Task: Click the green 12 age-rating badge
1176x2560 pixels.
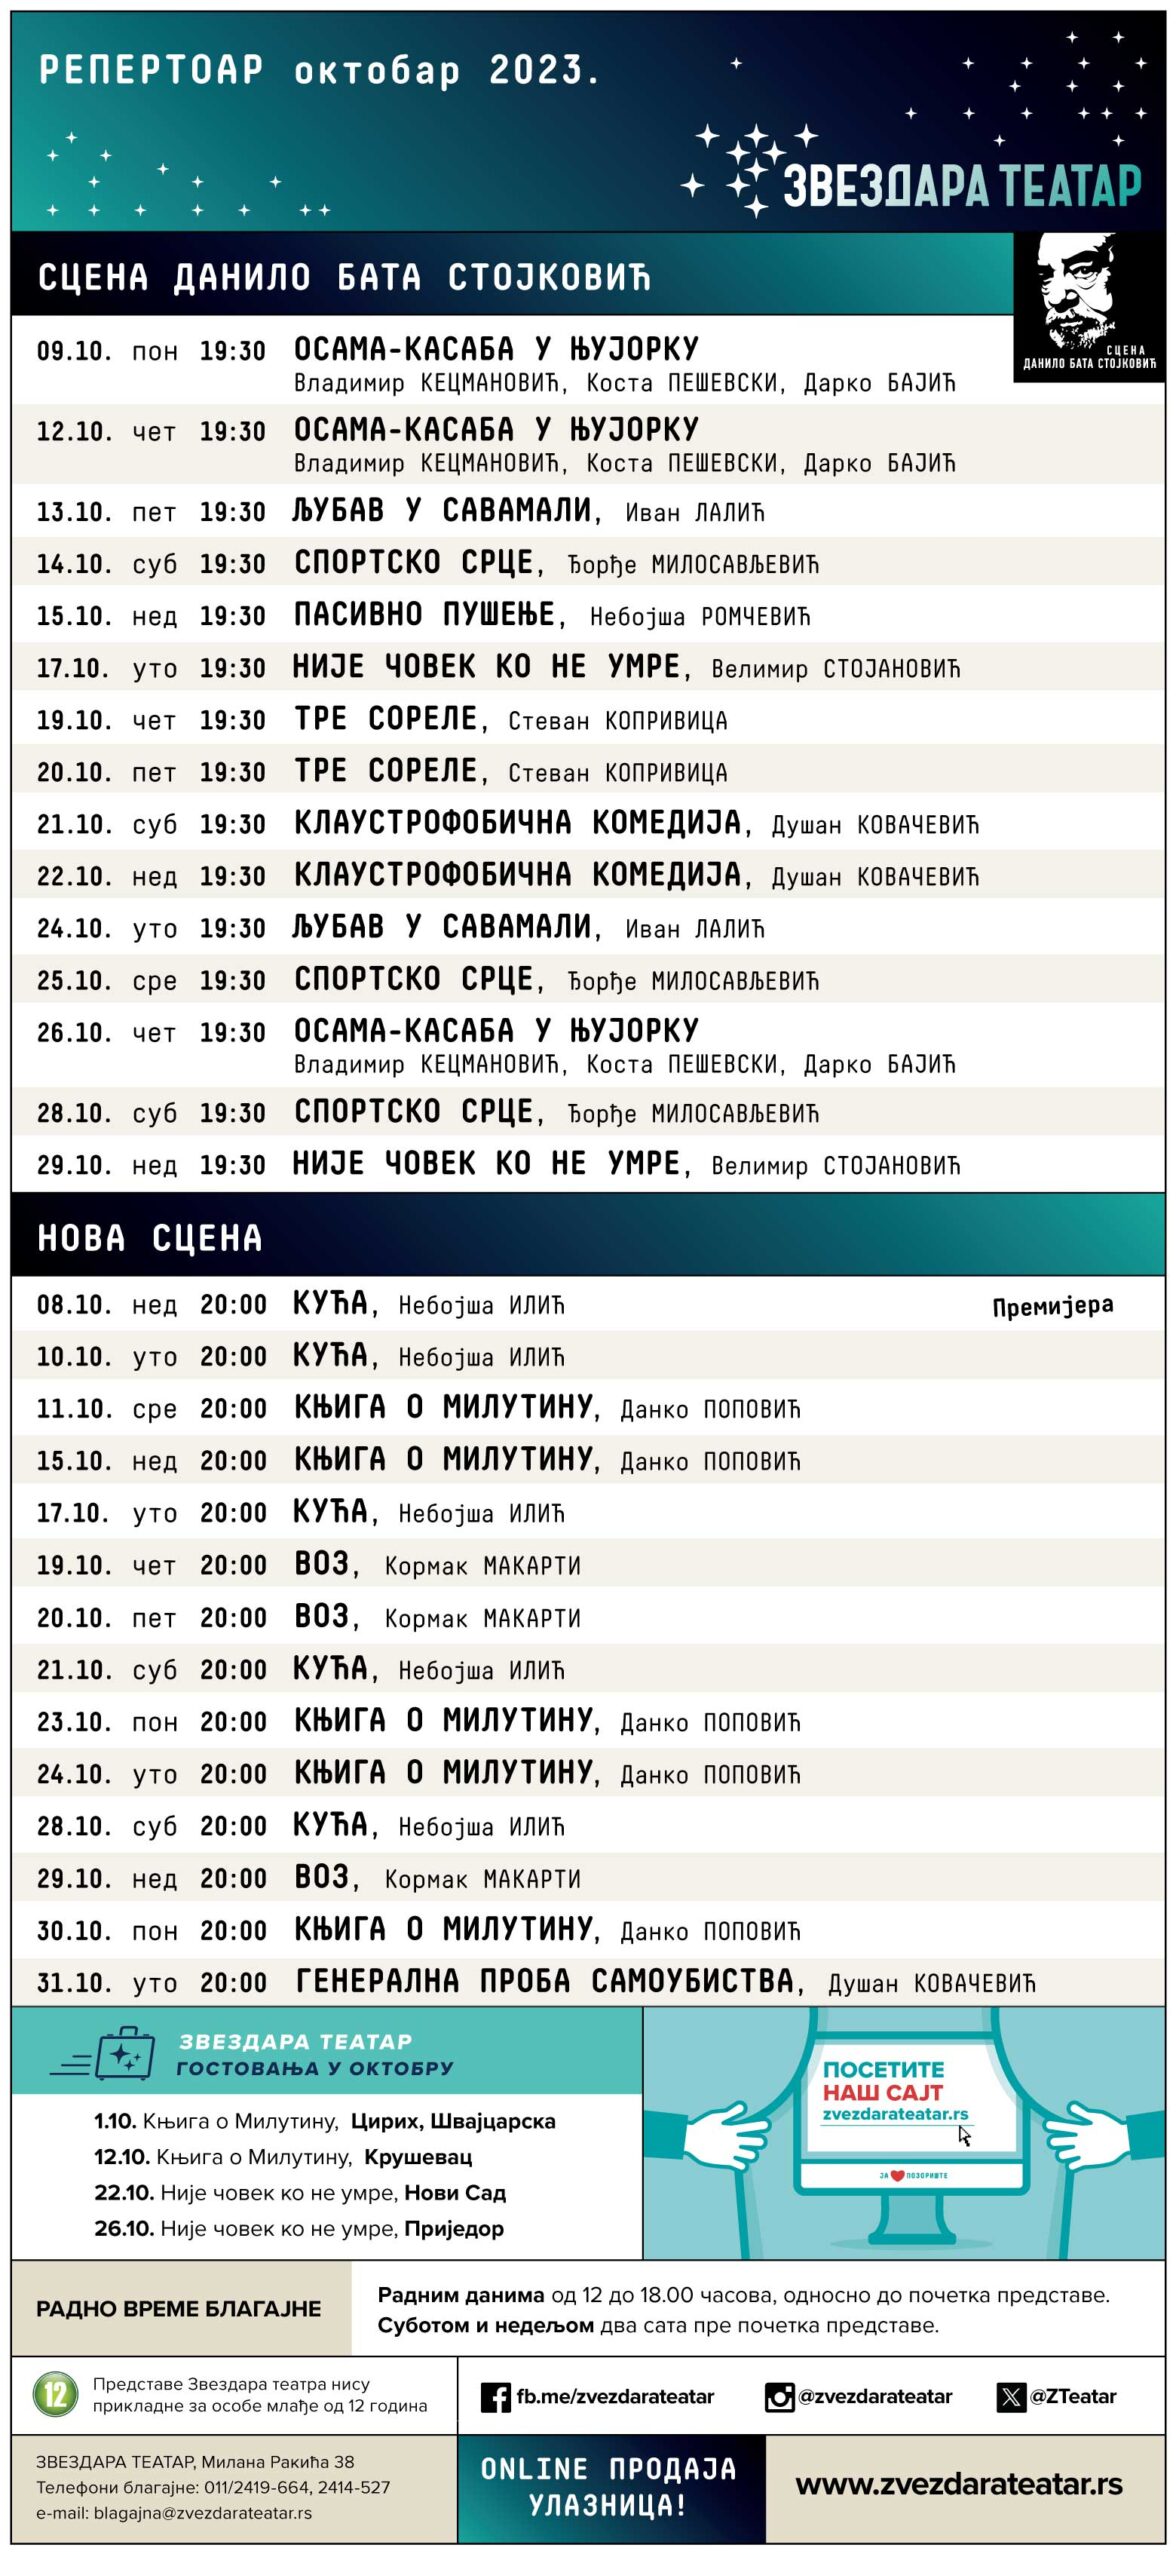Action: pos(56,2395)
